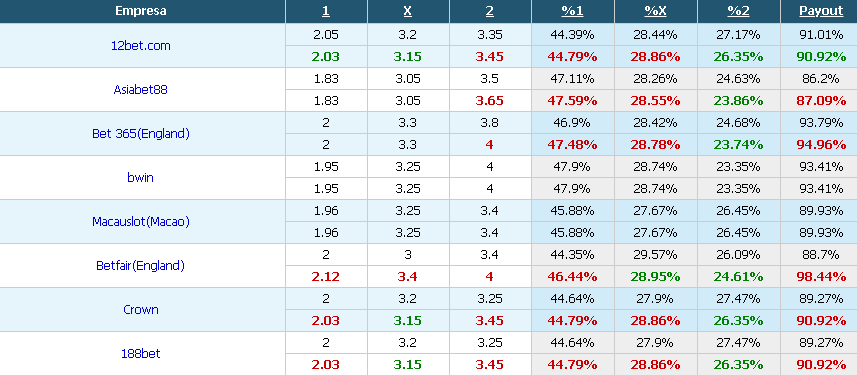Open the 12bet.com bookmaker link

tap(140, 46)
